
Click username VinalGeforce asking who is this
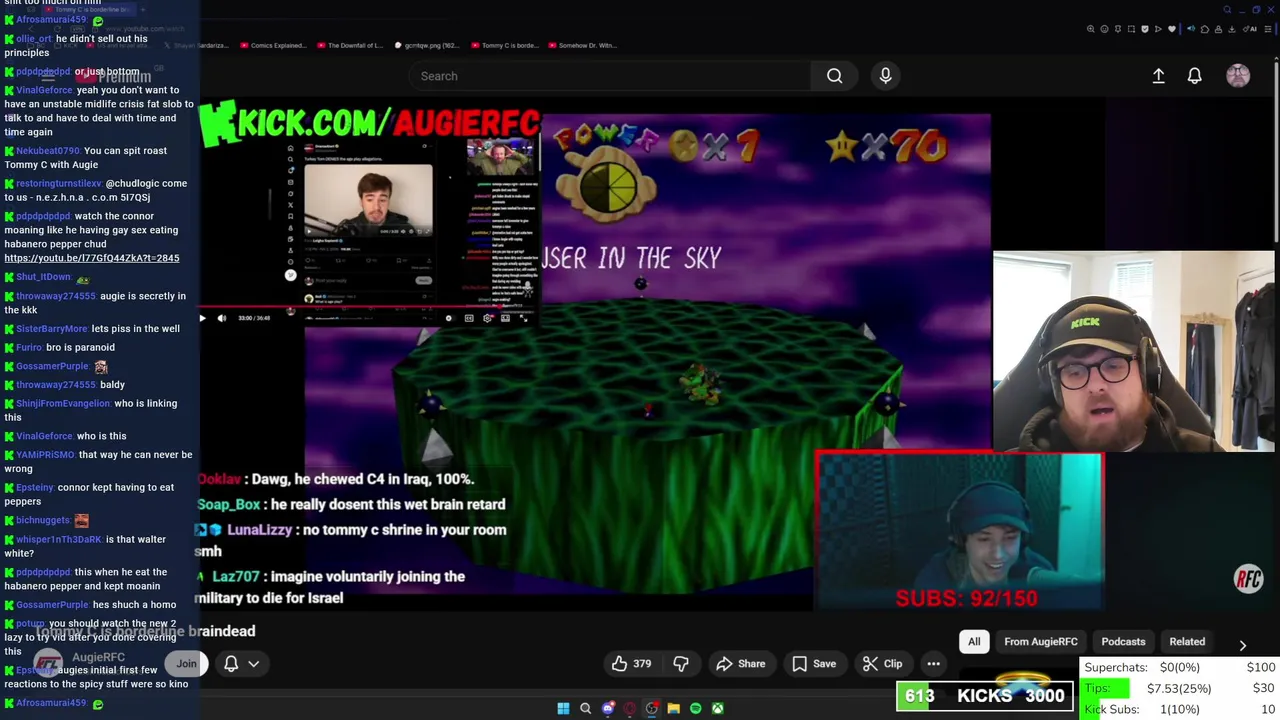tap(45, 436)
